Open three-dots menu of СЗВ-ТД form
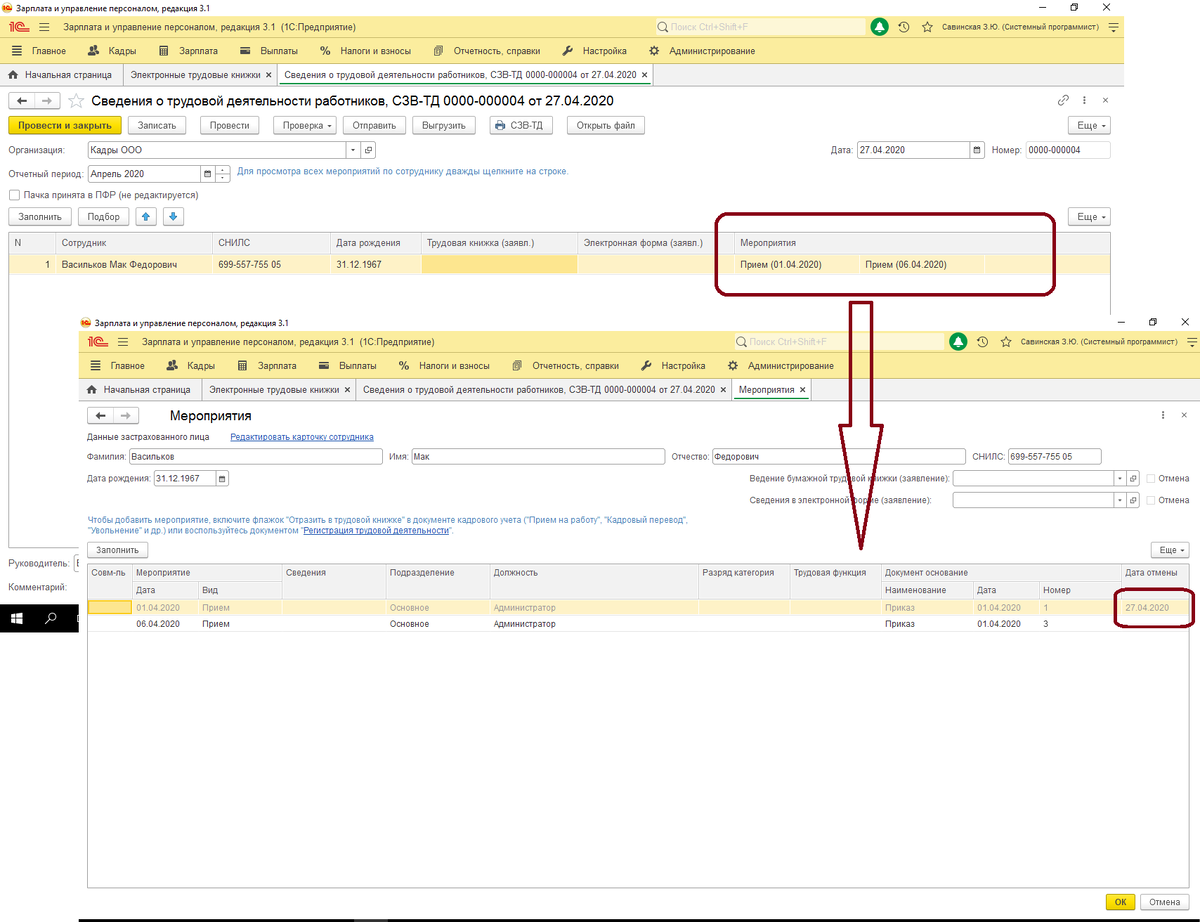The width and height of the screenshot is (1200, 922). (1084, 101)
